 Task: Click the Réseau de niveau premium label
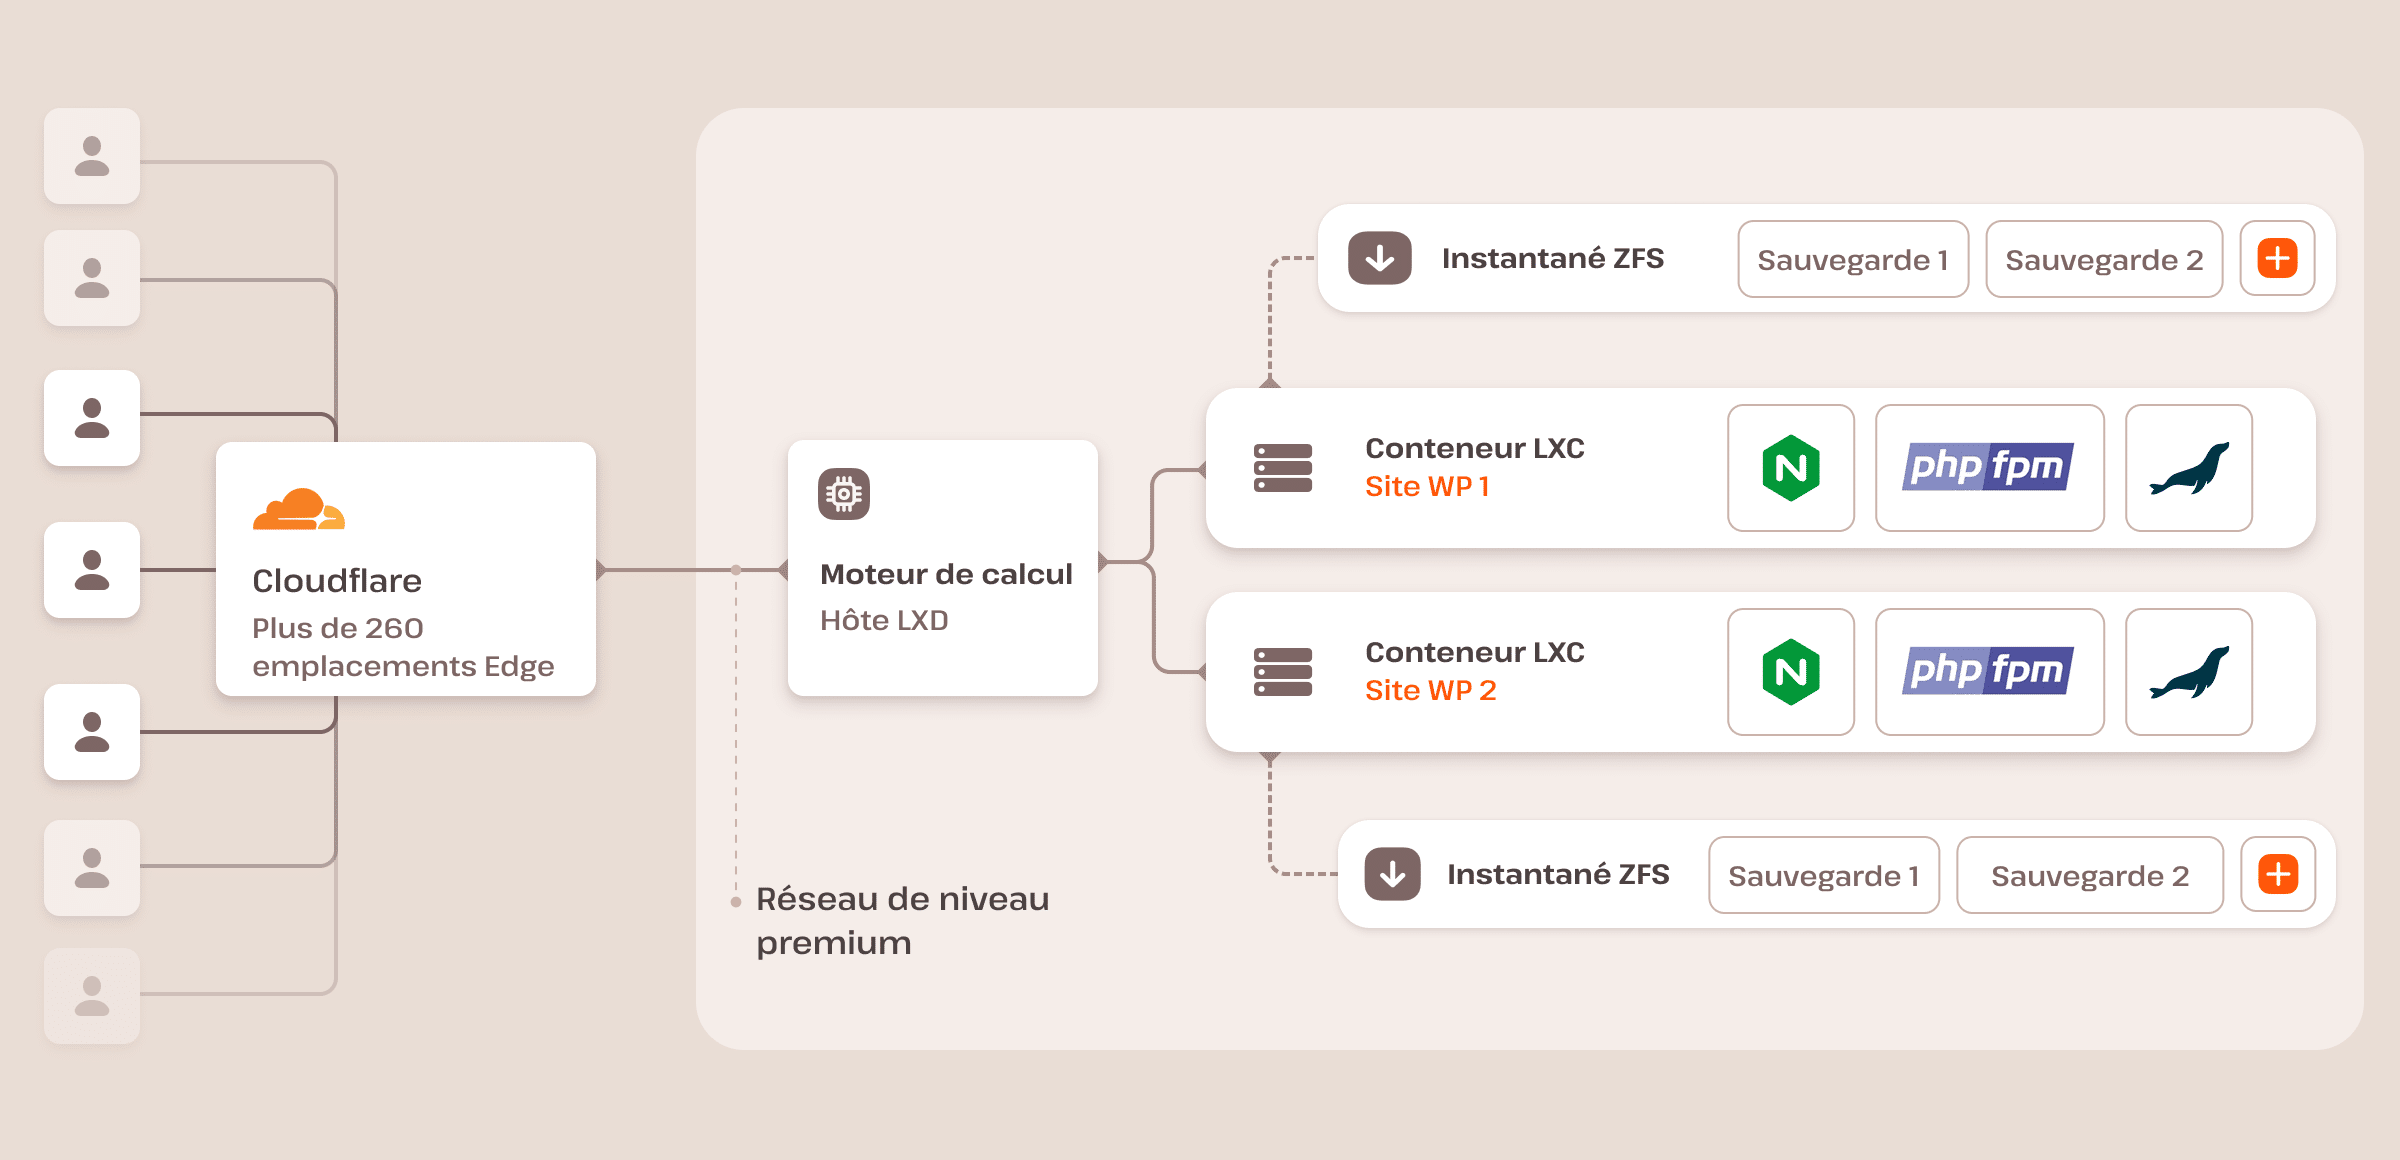(902, 920)
